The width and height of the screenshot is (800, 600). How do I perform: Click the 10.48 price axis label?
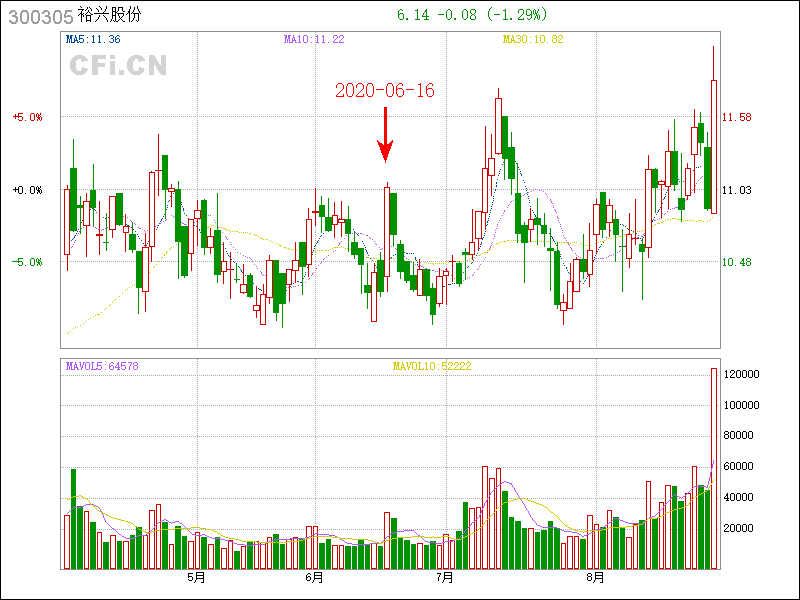coord(737,262)
